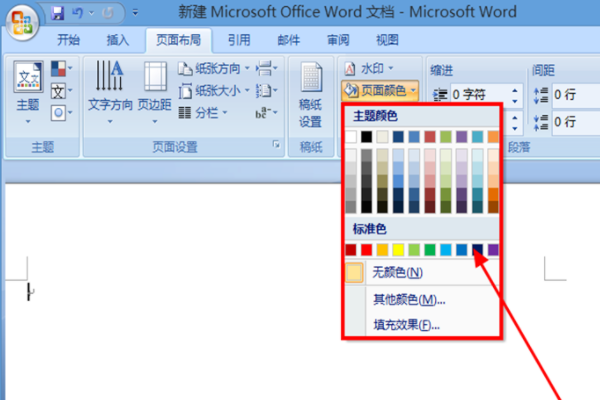This screenshot has height=400, width=600.
Task: Pick the yellow standard color swatch
Action: point(398,250)
